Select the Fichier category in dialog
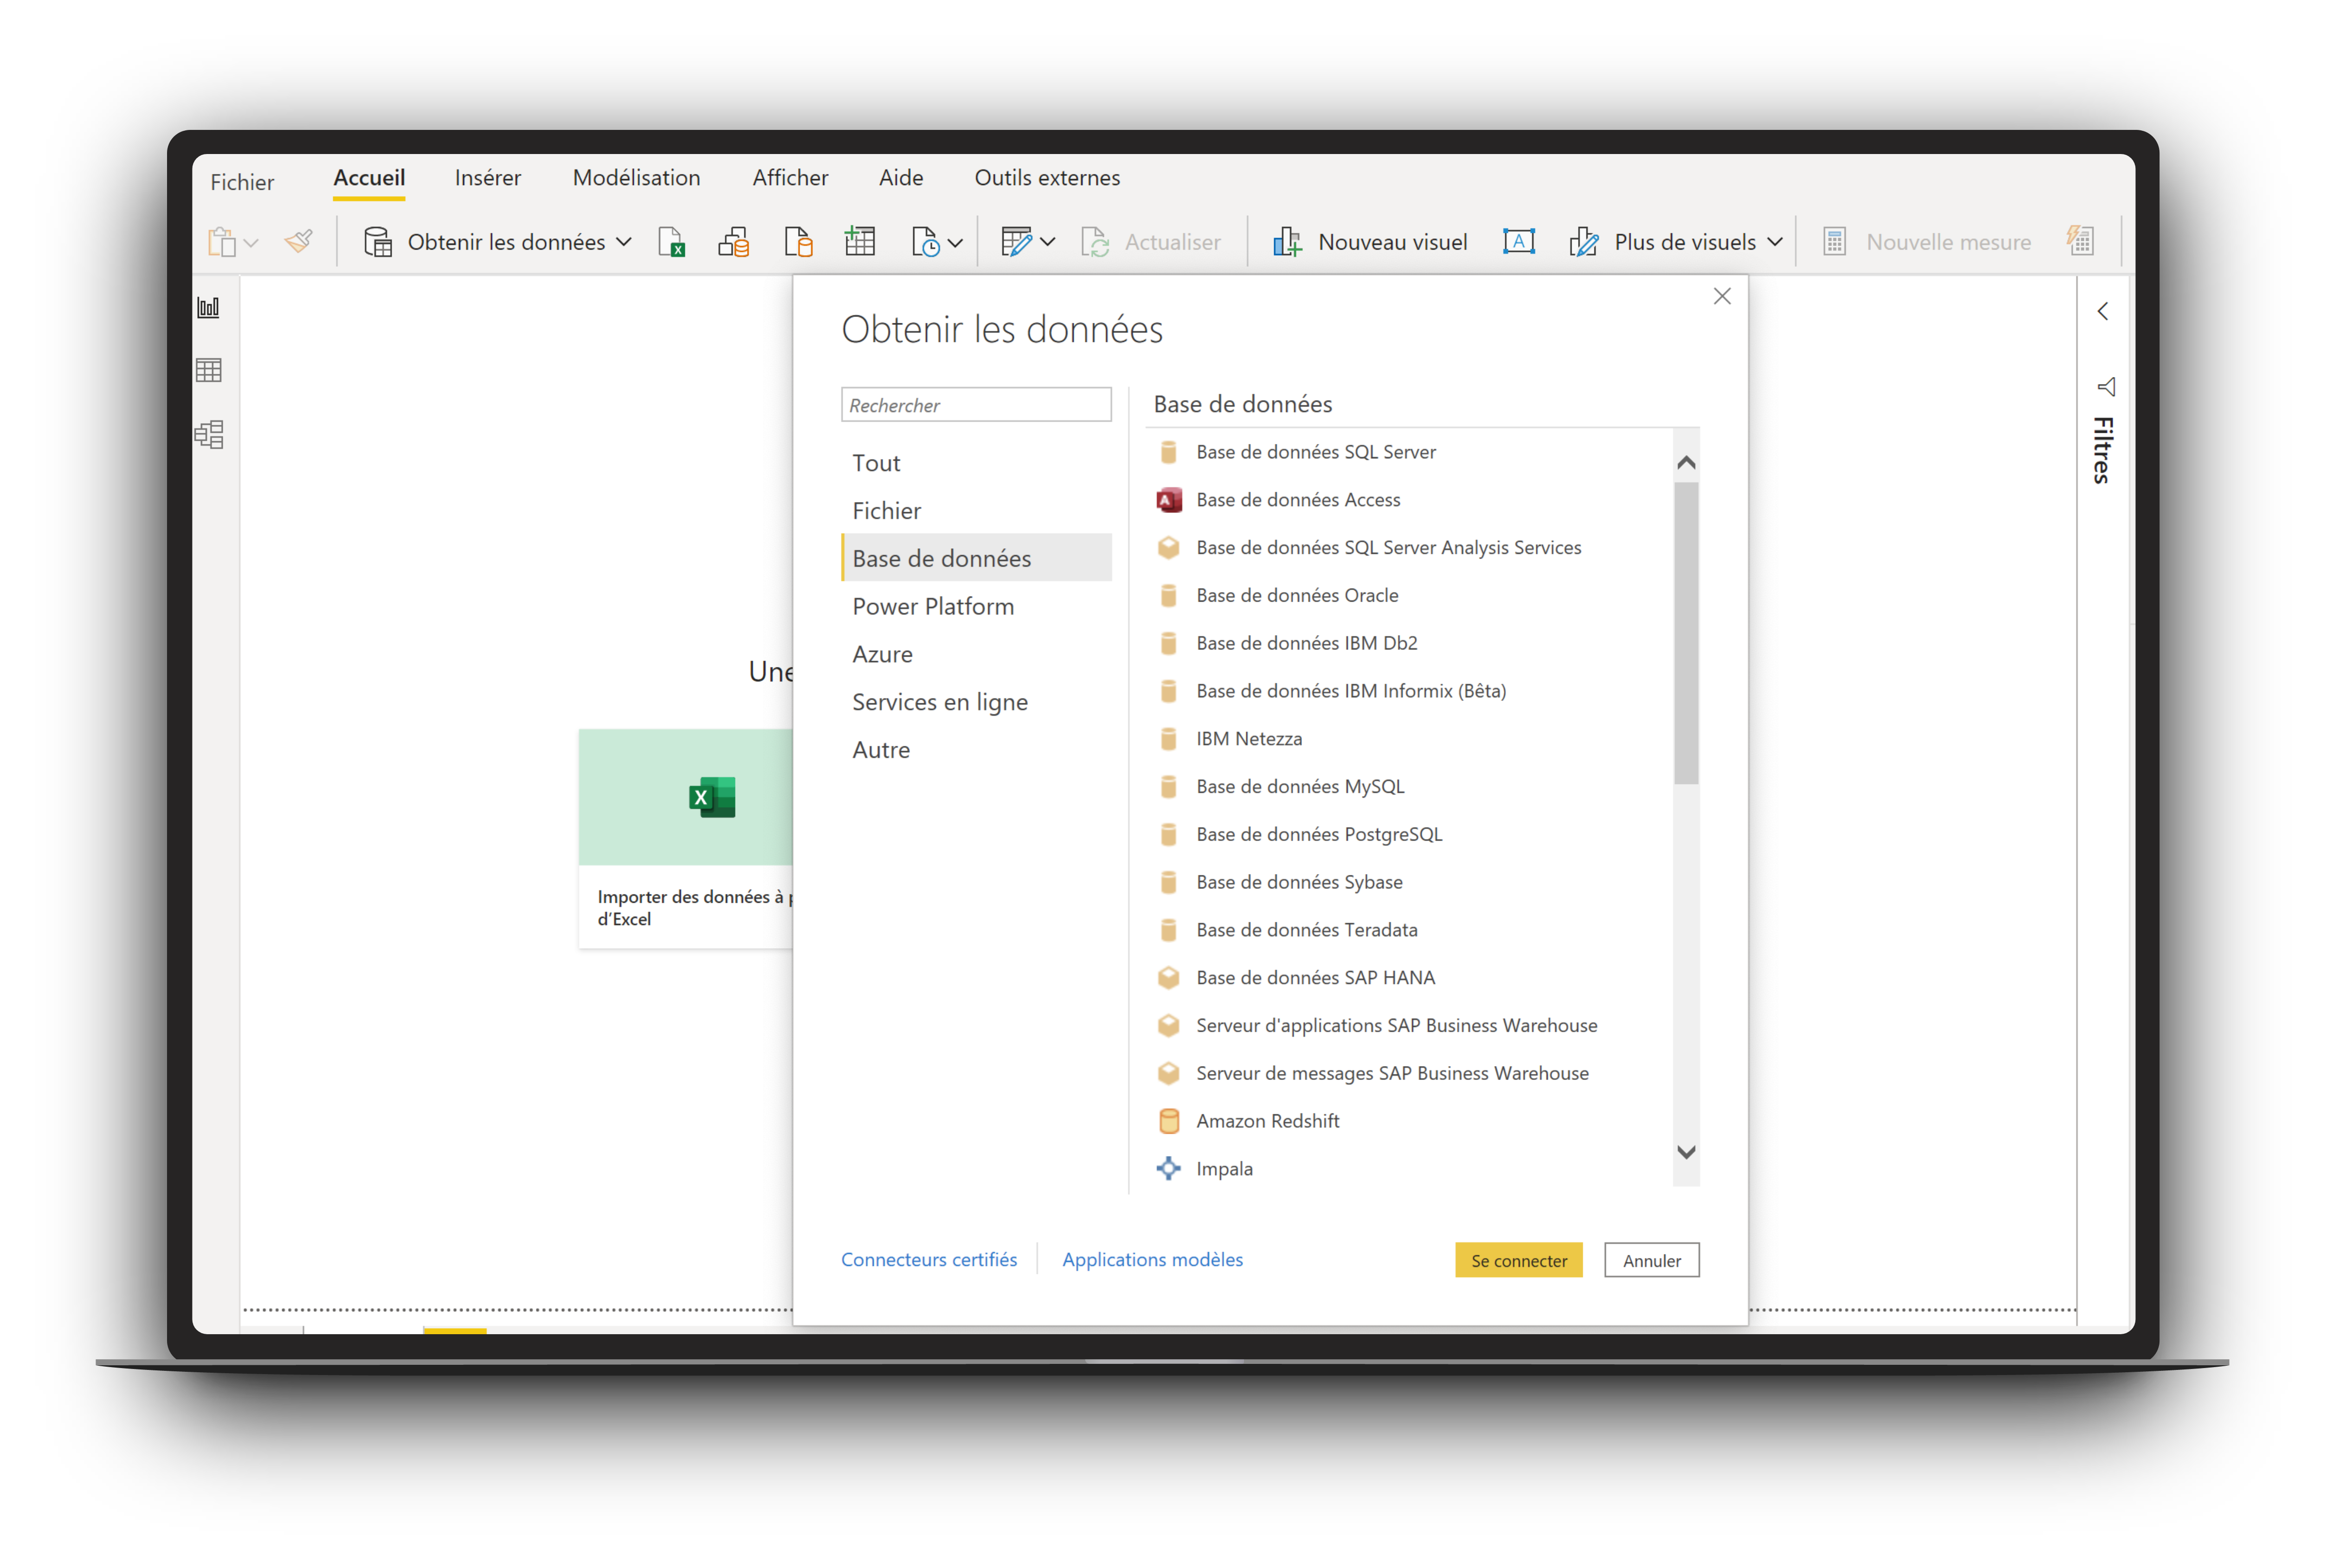 pos(976,511)
